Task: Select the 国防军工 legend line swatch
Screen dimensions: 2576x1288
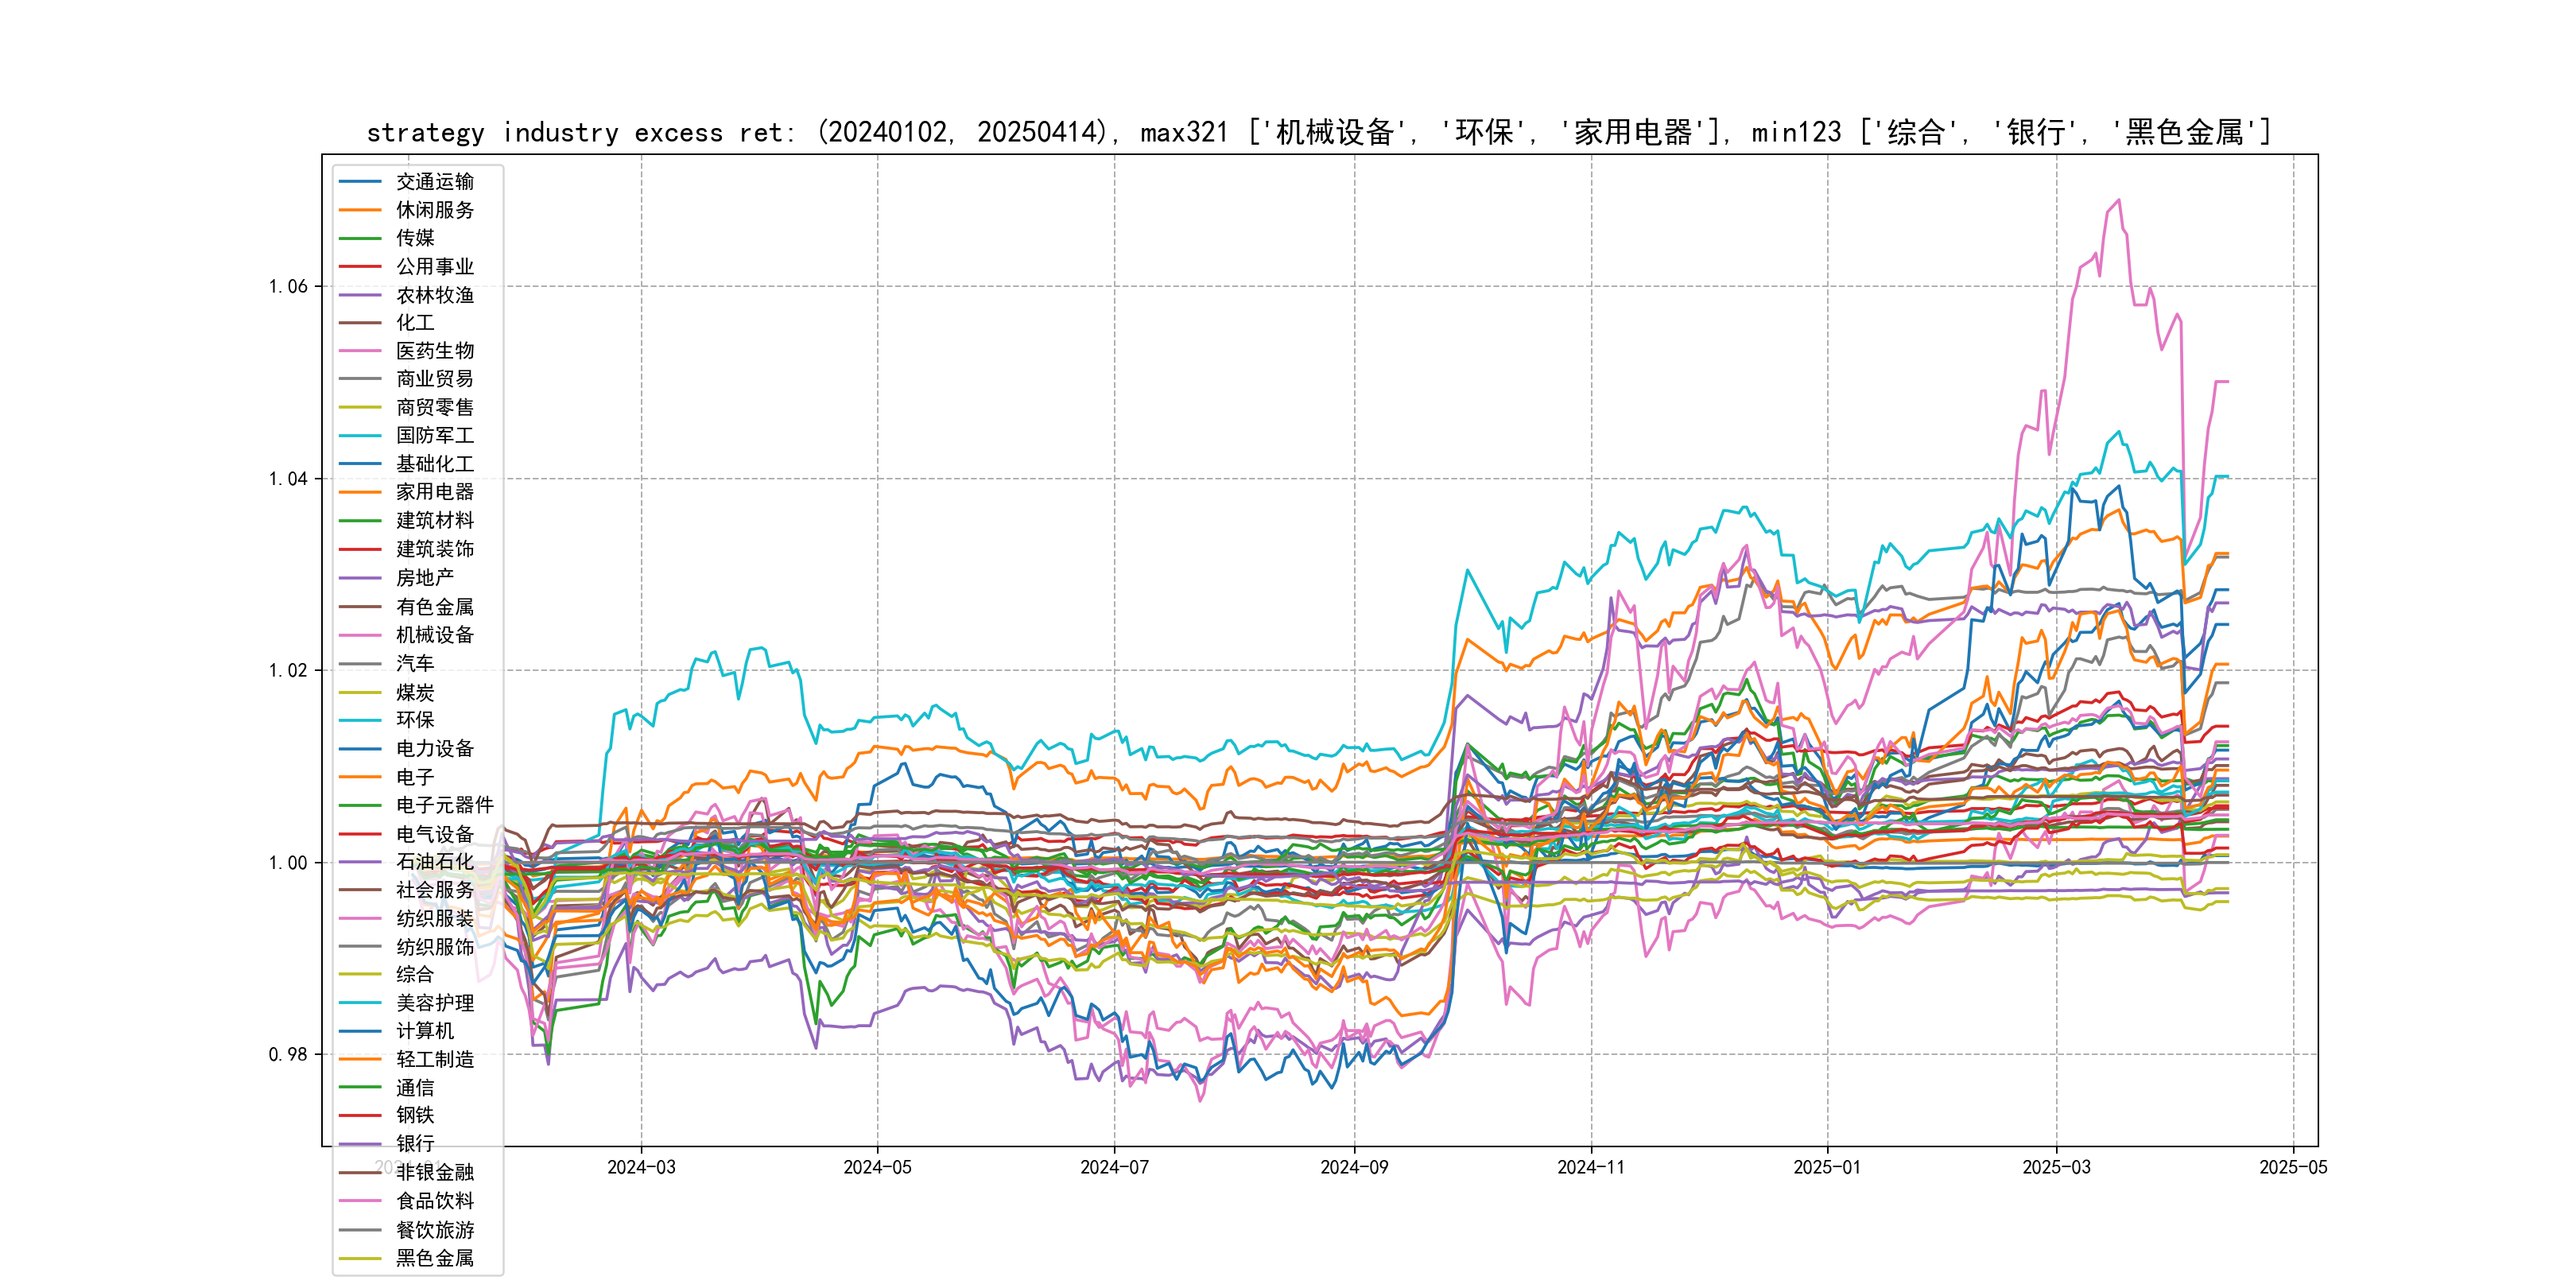Action: coord(360,436)
